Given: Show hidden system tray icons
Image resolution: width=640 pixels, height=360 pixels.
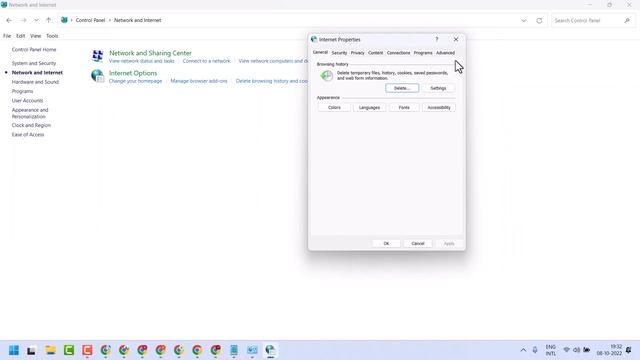Looking at the screenshot, I should 523,350.
